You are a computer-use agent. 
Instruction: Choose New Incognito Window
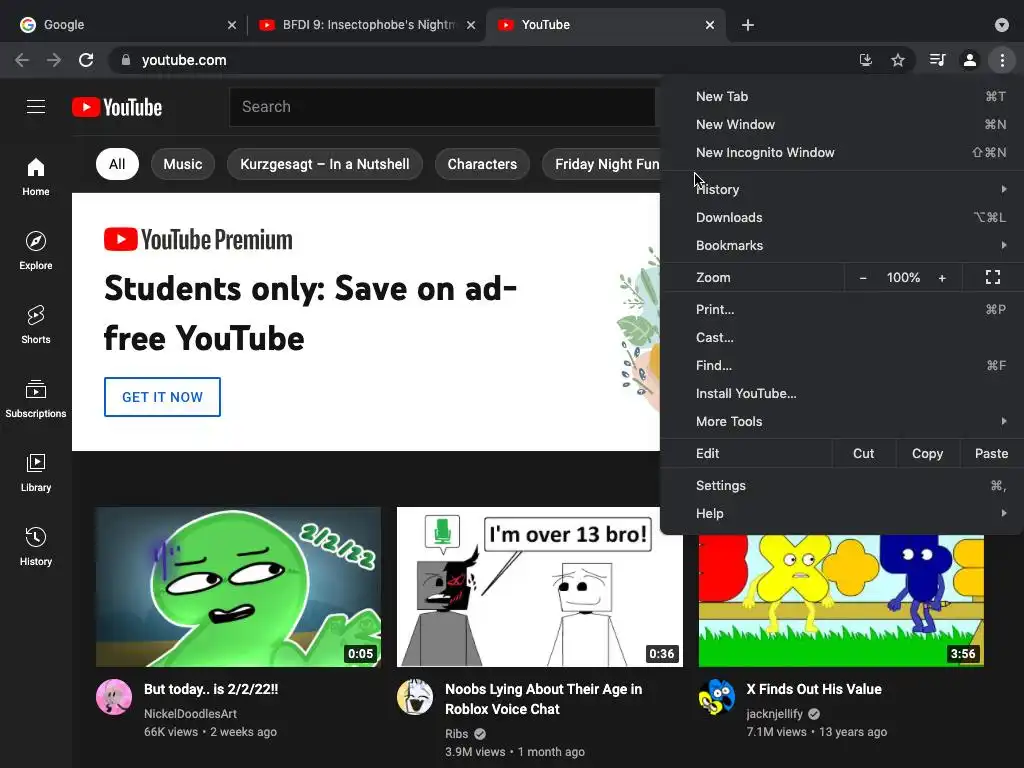click(841, 152)
